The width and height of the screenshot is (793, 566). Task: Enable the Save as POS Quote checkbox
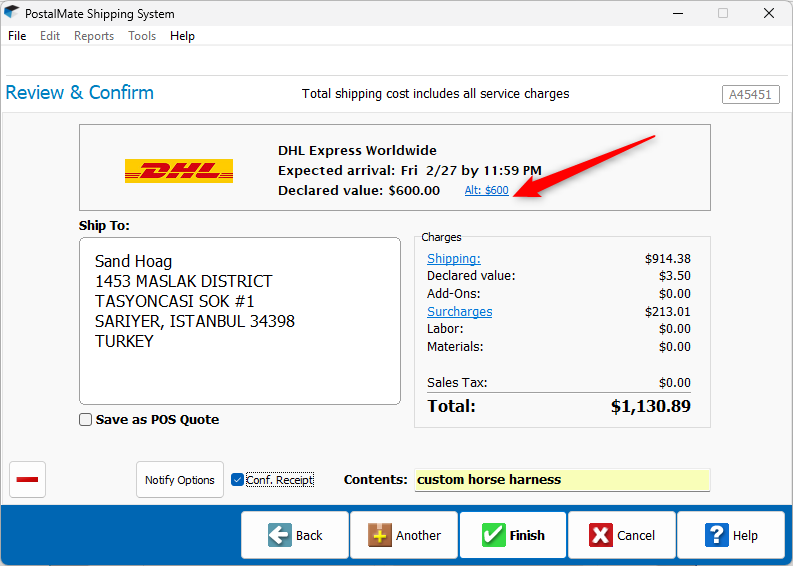click(86, 420)
